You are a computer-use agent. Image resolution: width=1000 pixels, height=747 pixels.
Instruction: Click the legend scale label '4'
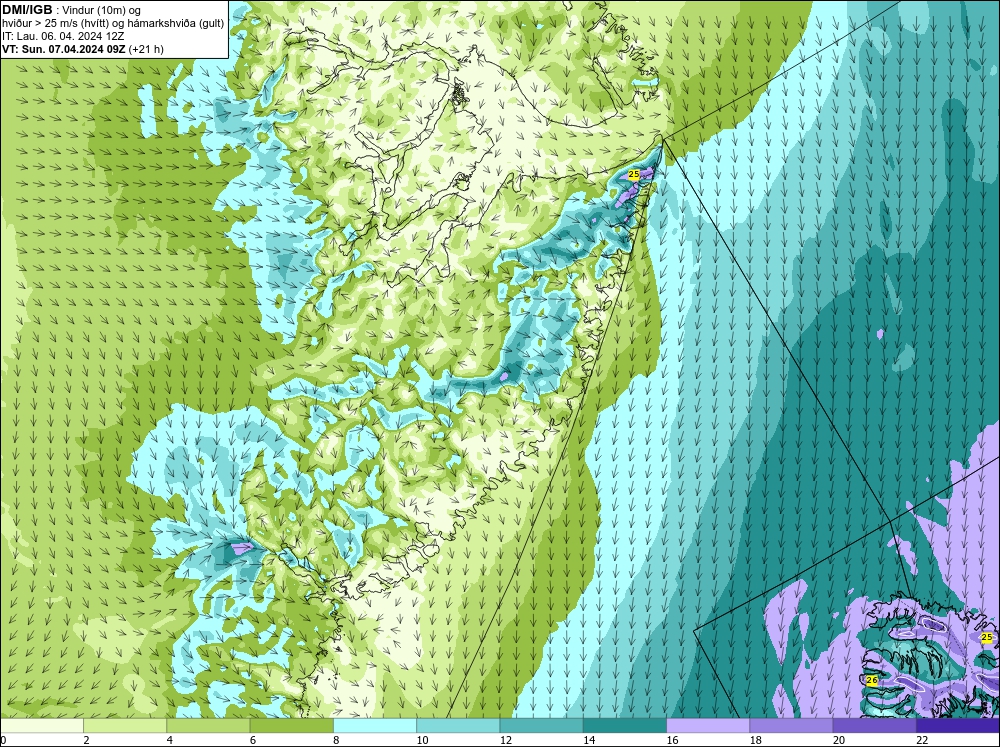pos(170,740)
